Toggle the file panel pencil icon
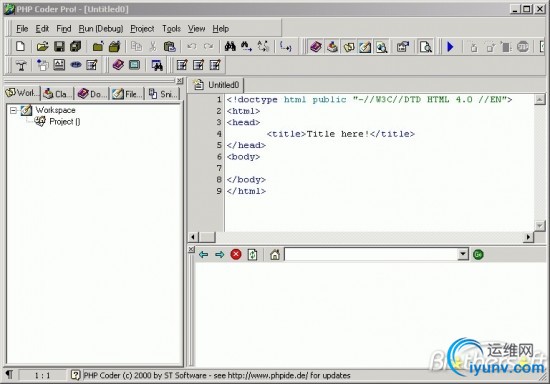 point(365,47)
